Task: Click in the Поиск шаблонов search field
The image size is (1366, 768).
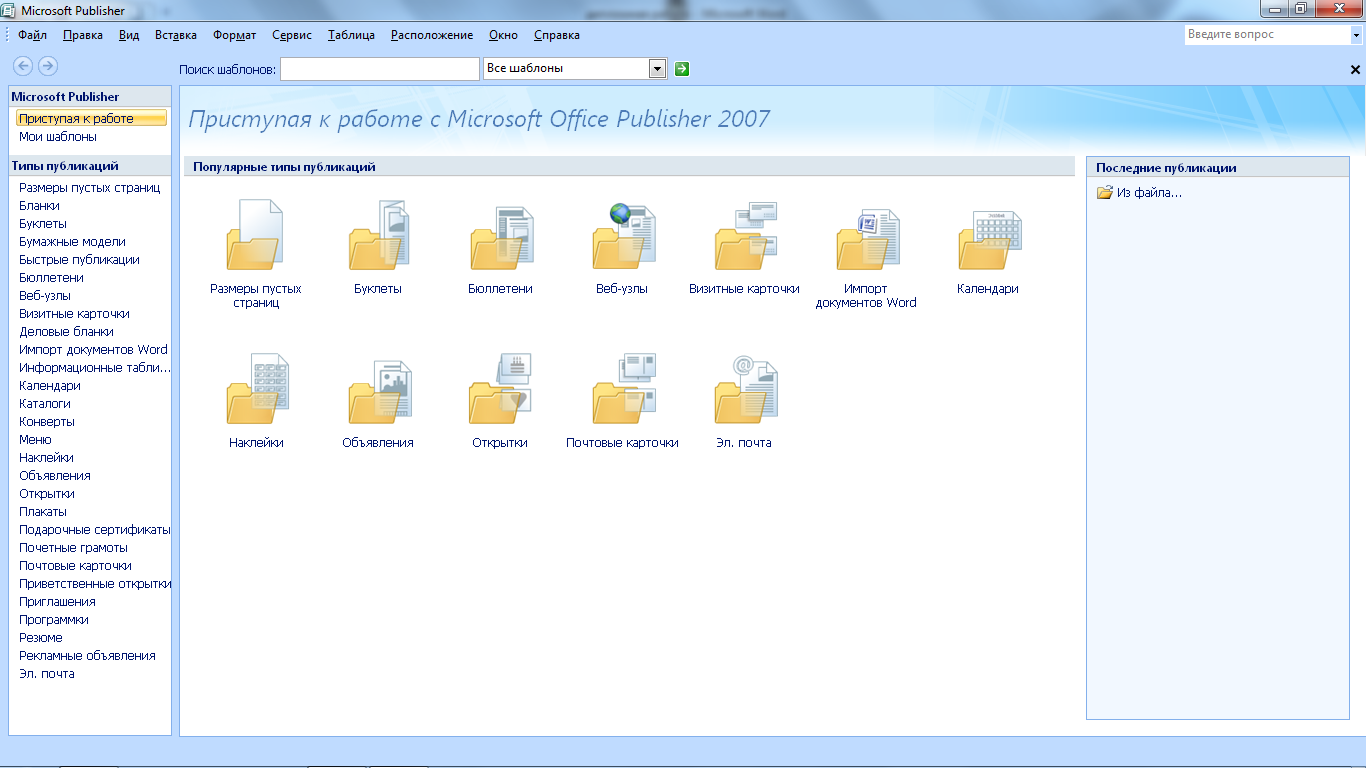Action: [x=380, y=68]
